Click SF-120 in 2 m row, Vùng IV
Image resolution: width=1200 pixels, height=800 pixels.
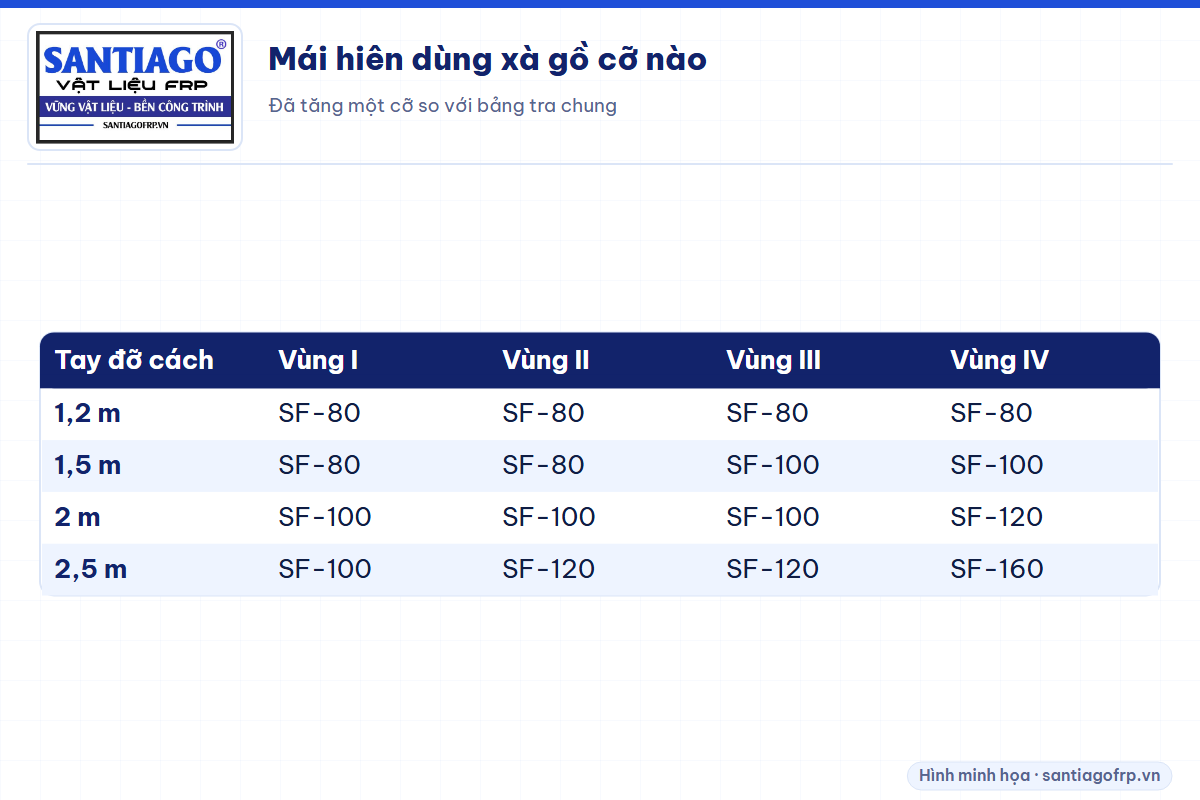point(997,517)
